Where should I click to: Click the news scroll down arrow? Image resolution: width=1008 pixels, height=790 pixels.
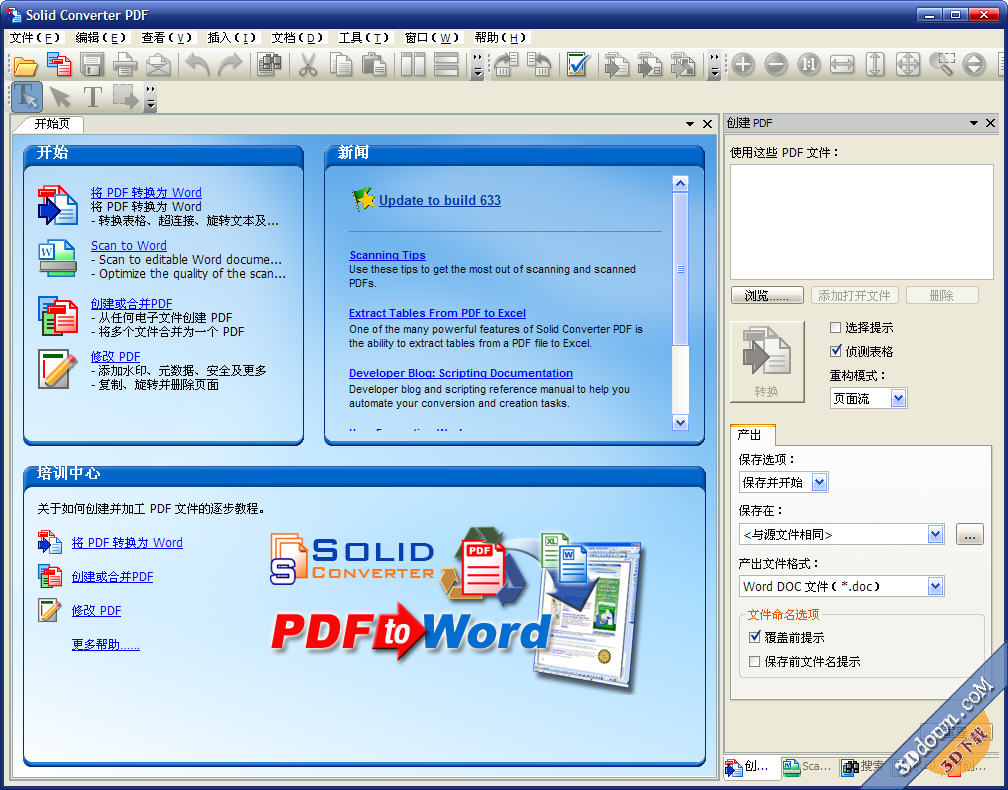point(680,422)
